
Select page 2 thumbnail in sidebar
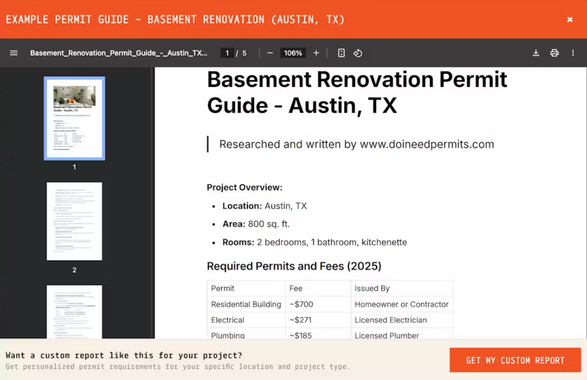(x=74, y=221)
